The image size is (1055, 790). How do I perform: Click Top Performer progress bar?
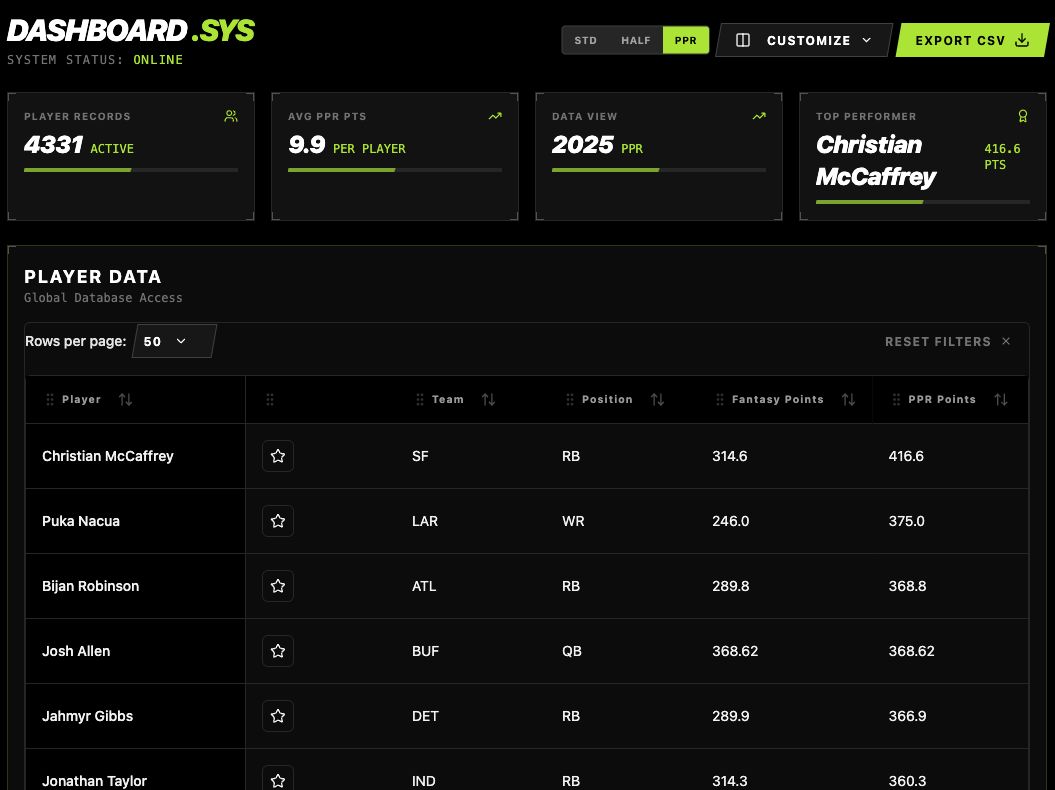click(922, 202)
